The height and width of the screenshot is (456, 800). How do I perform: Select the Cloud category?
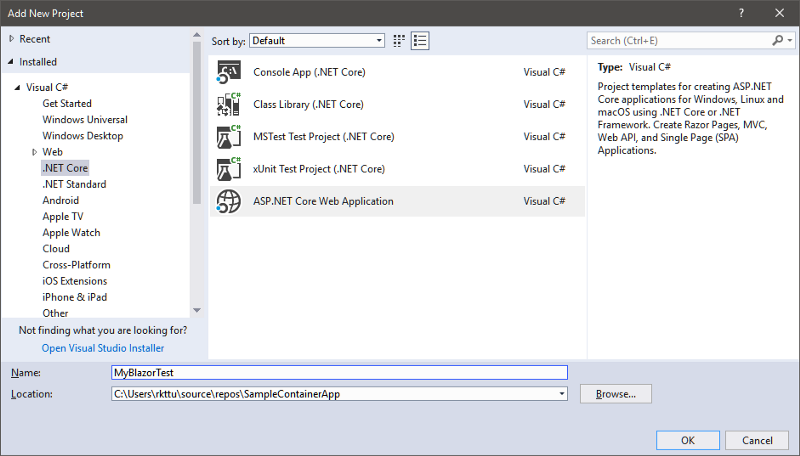[x=56, y=248]
